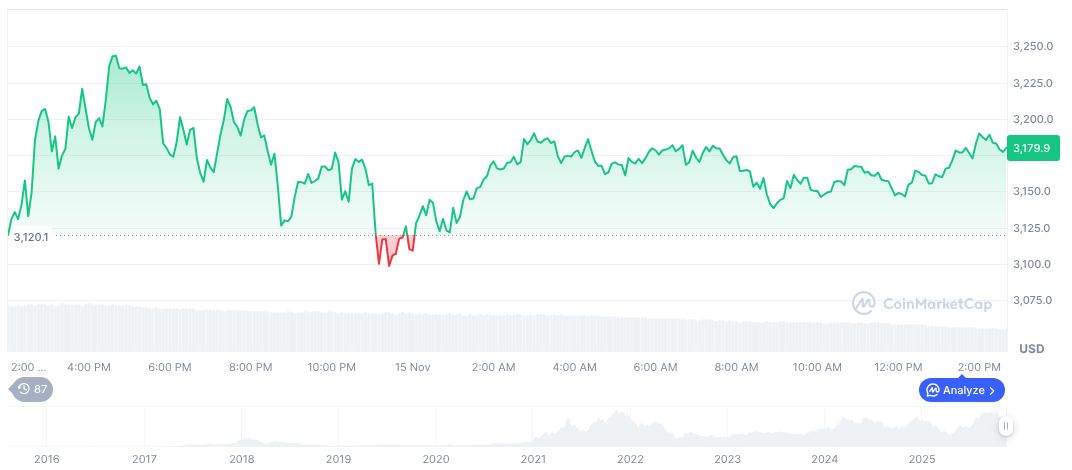Click the 6:00 AM label on the time axis
The height and width of the screenshot is (470, 1072).
tap(656, 367)
